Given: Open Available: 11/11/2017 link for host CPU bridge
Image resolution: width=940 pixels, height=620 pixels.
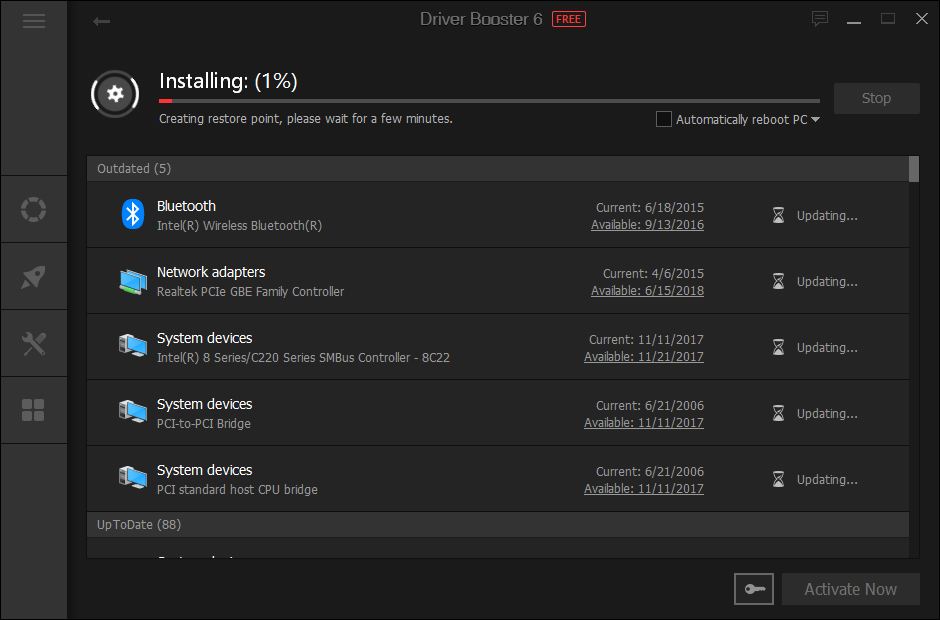Looking at the screenshot, I should click(644, 489).
